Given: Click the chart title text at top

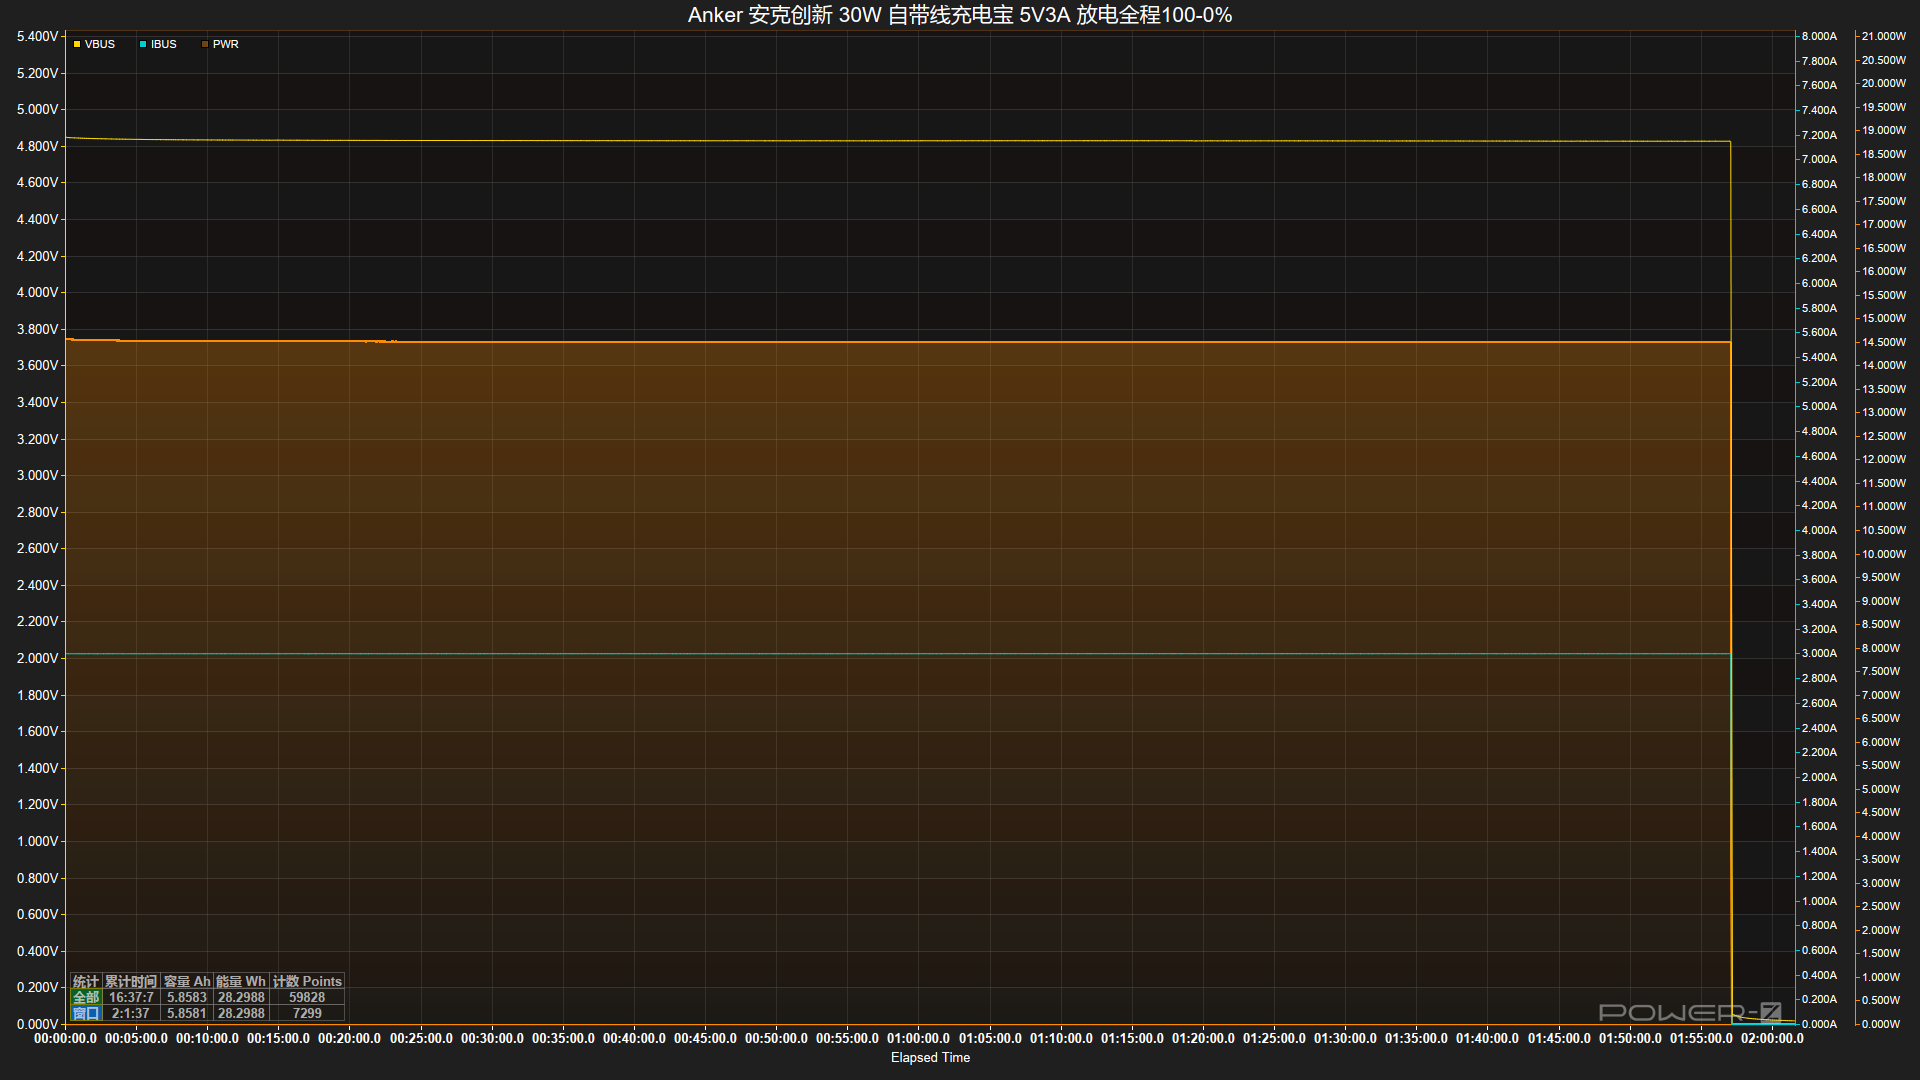Looking at the screenshot, I should click(x=959, y=15).
